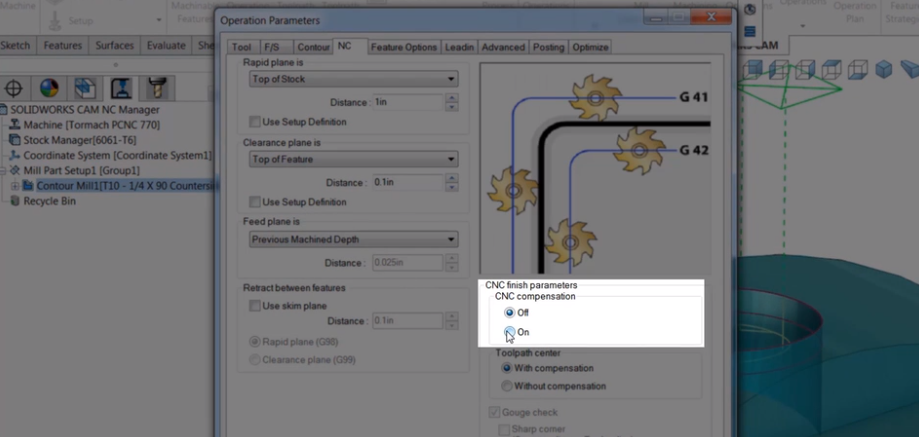Screen dimensions: 919x437
Task: Select the second view cube with left face shaded
Action: tap(779, 69)
